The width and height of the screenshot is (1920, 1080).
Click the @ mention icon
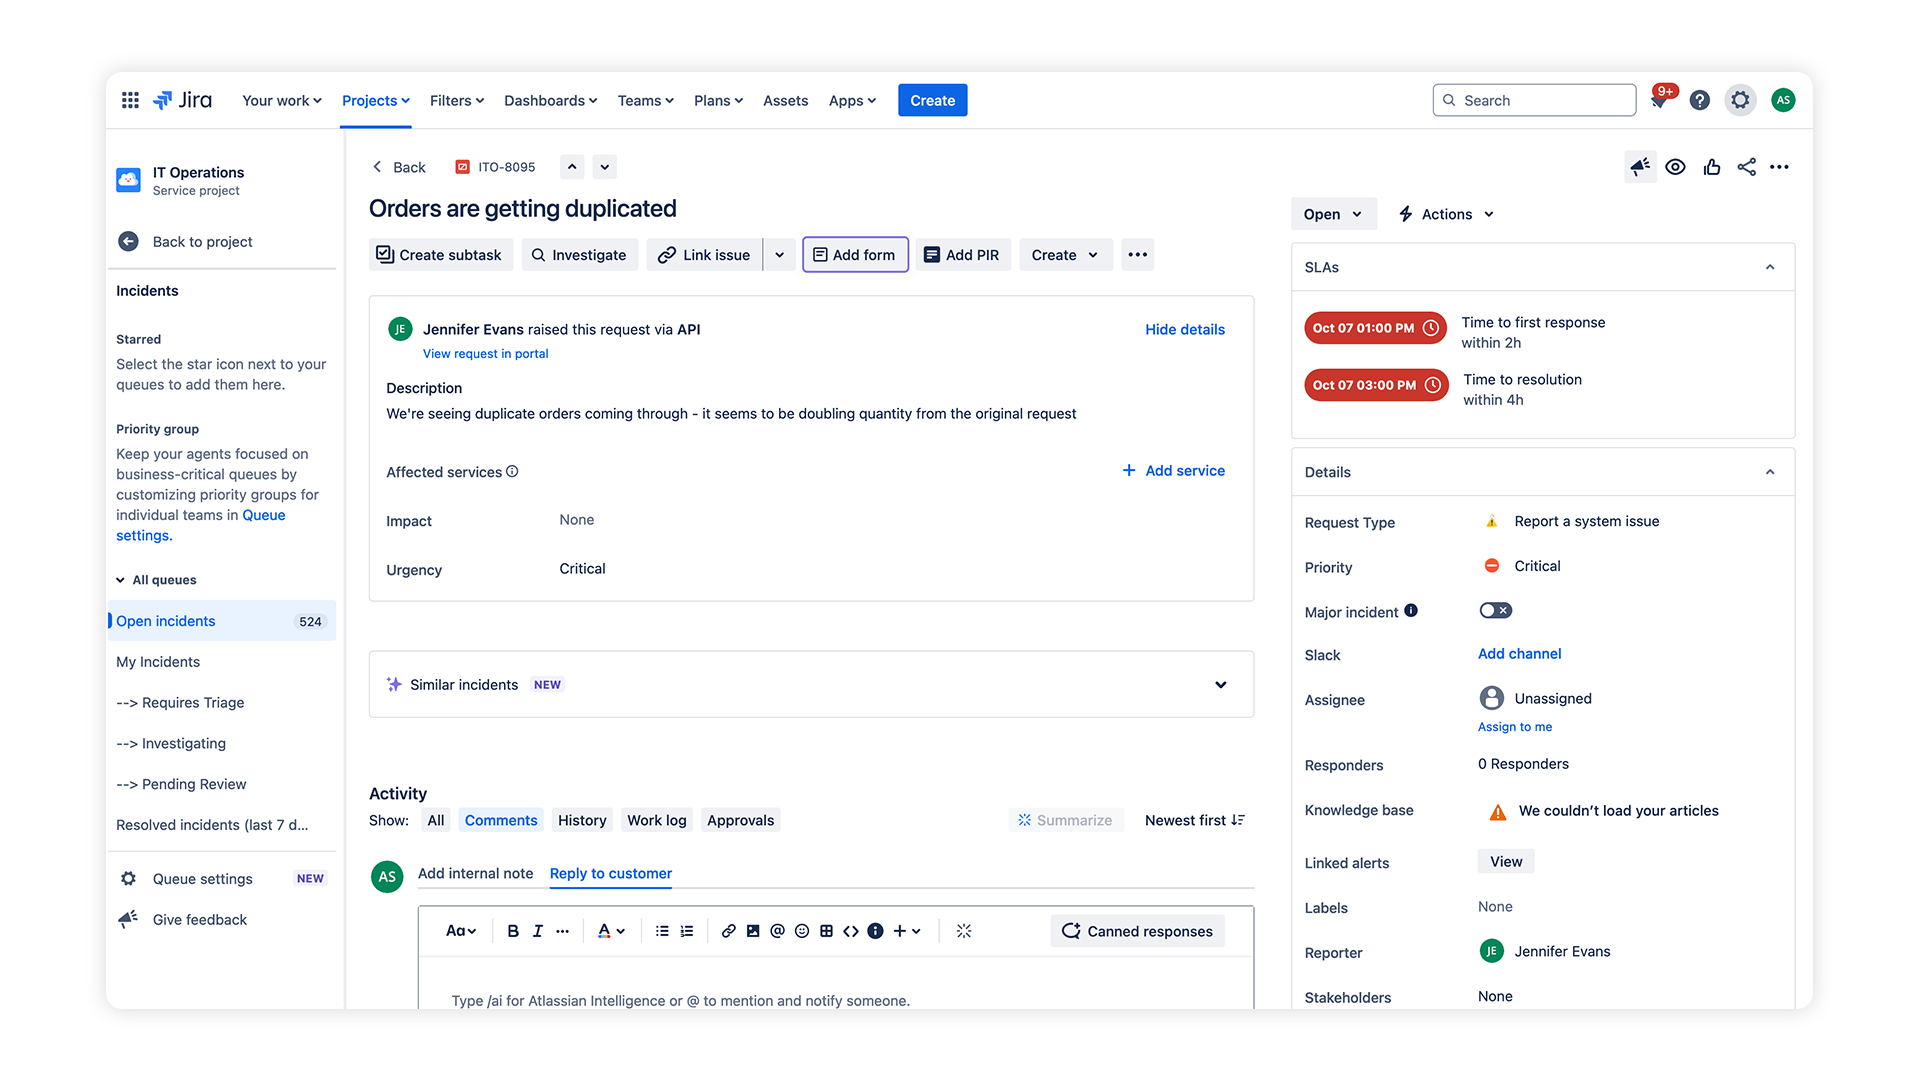pyautogui.click(x=777, y=931)
